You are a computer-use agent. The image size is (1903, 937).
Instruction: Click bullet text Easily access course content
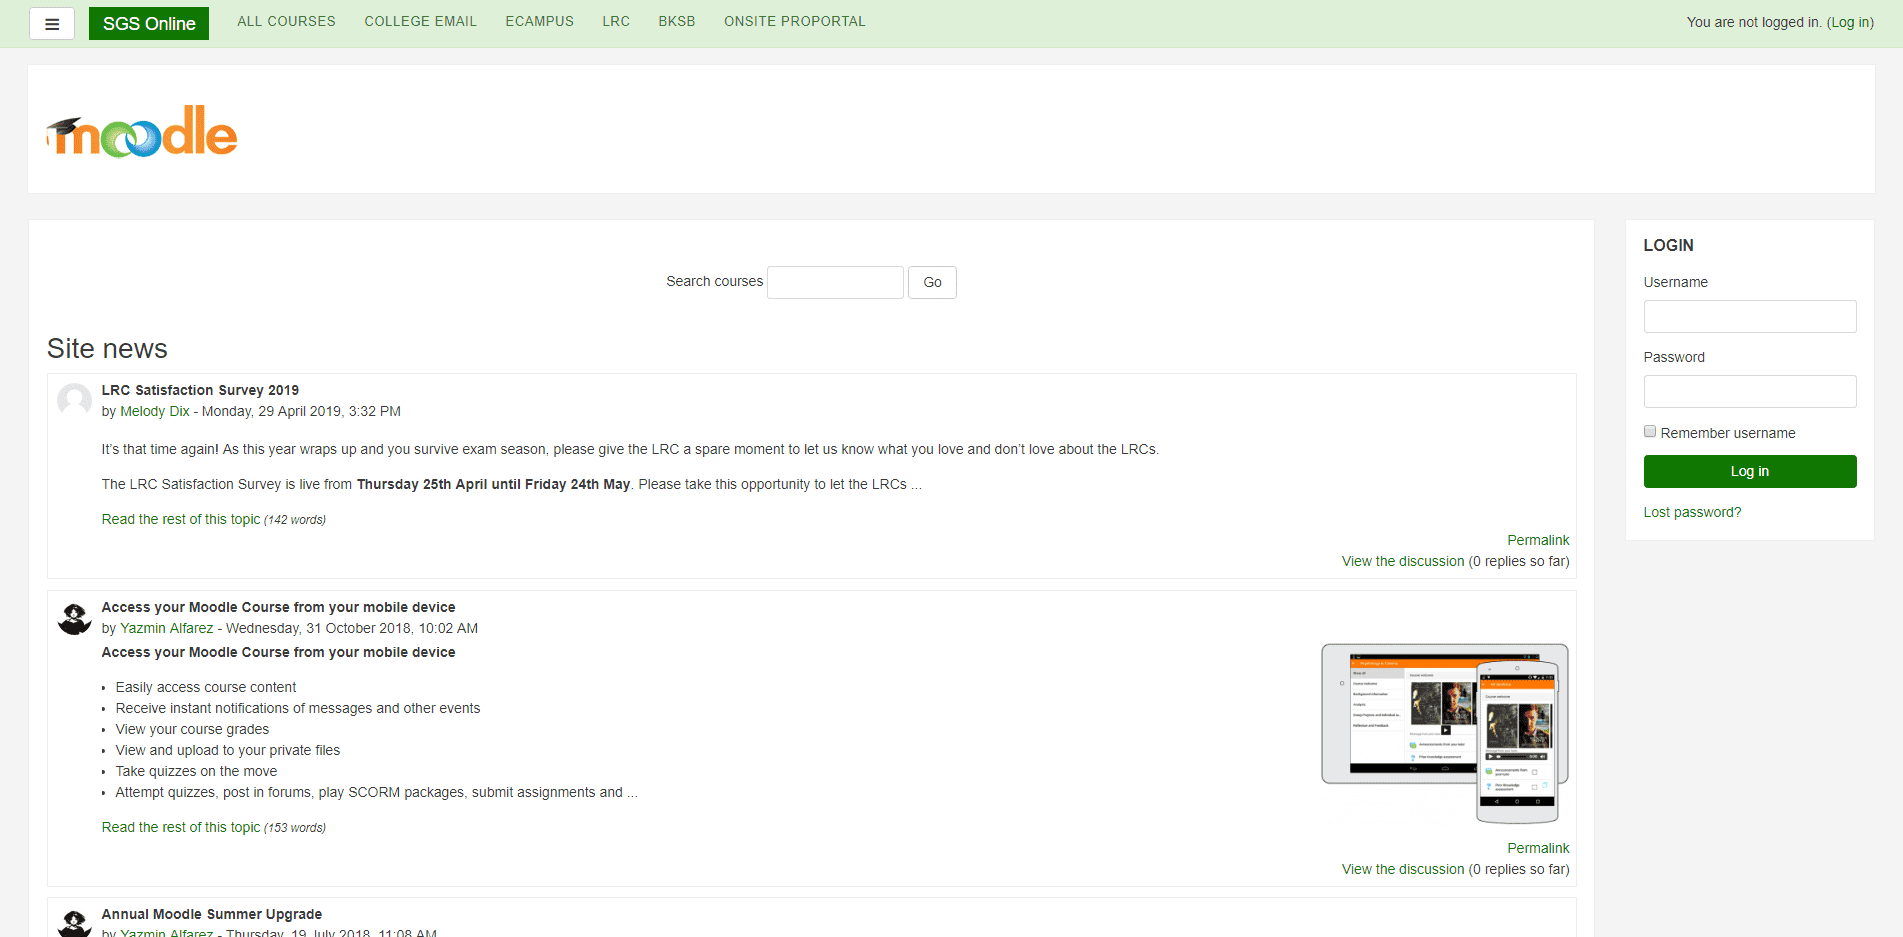point(206,687)
